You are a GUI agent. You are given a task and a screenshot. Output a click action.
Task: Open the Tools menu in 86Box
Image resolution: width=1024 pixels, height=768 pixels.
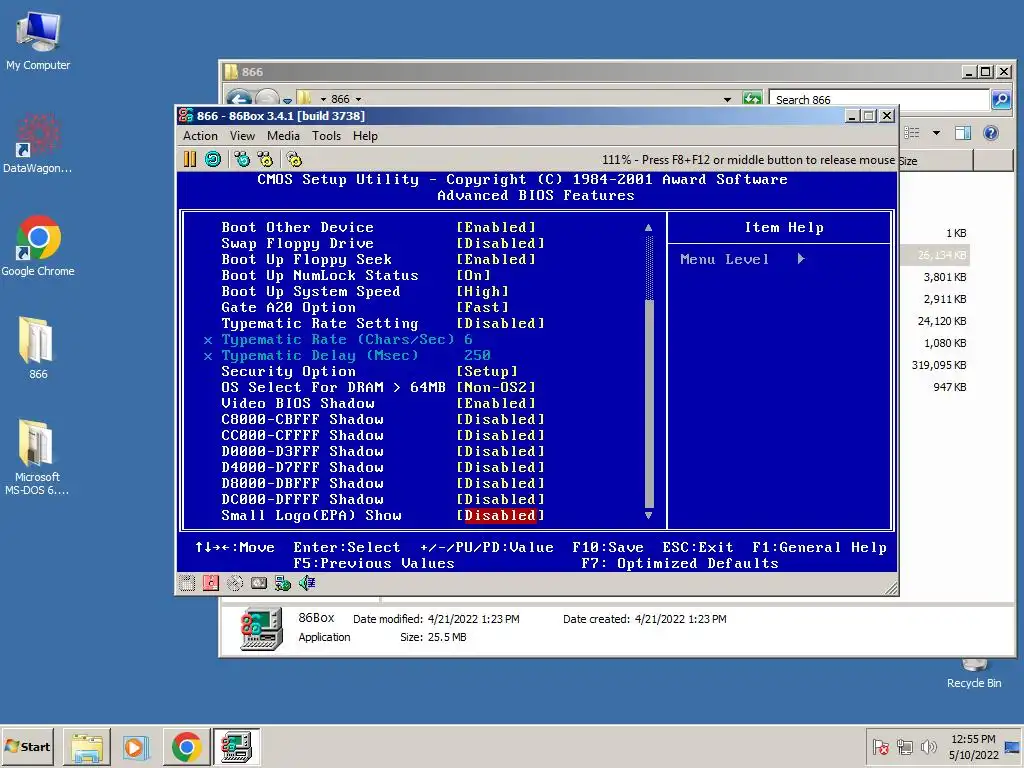(326, 136)
